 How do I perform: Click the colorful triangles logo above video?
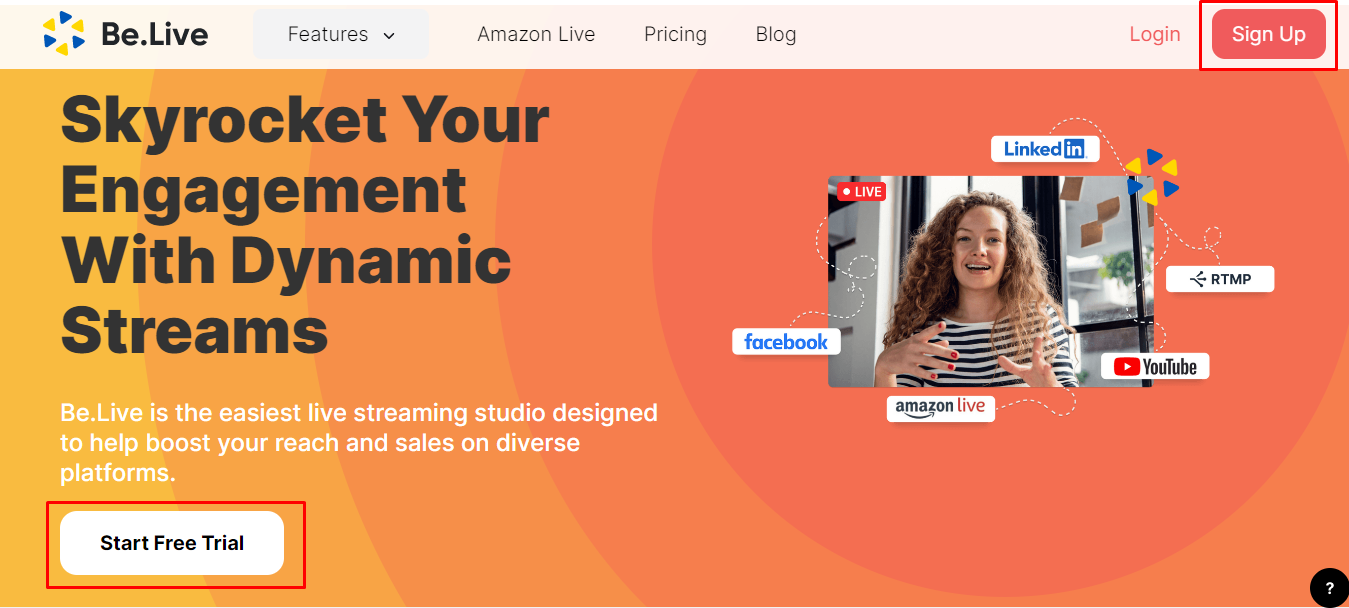(1153, 177)
